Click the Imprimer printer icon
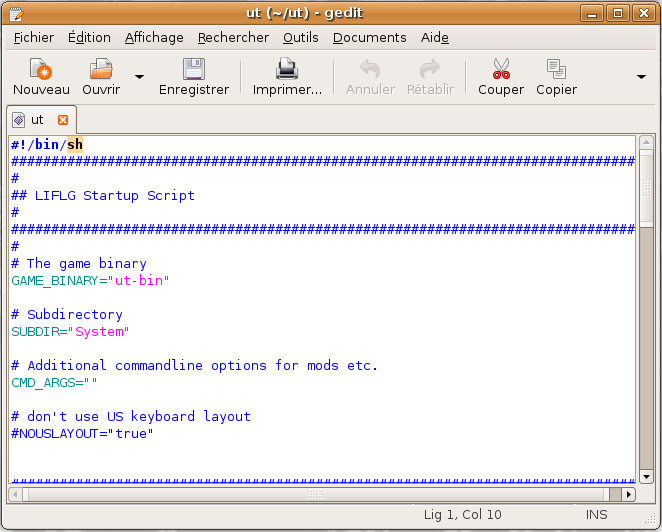Image resolution: width=662 pixels, height=532 pixels. tap(287, 70)
